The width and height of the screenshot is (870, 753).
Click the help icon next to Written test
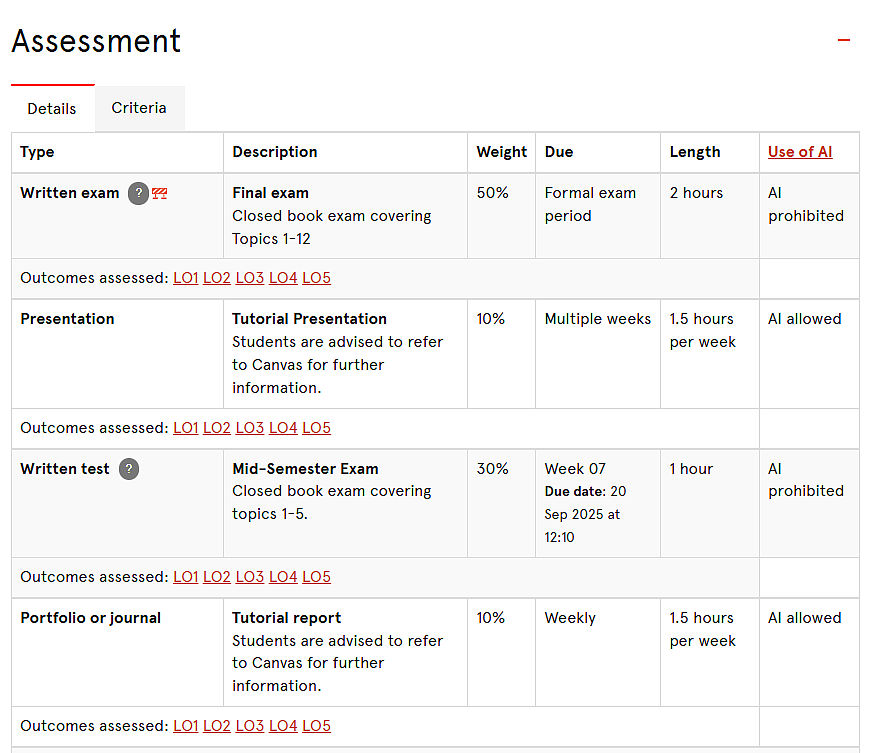[129, 469]
